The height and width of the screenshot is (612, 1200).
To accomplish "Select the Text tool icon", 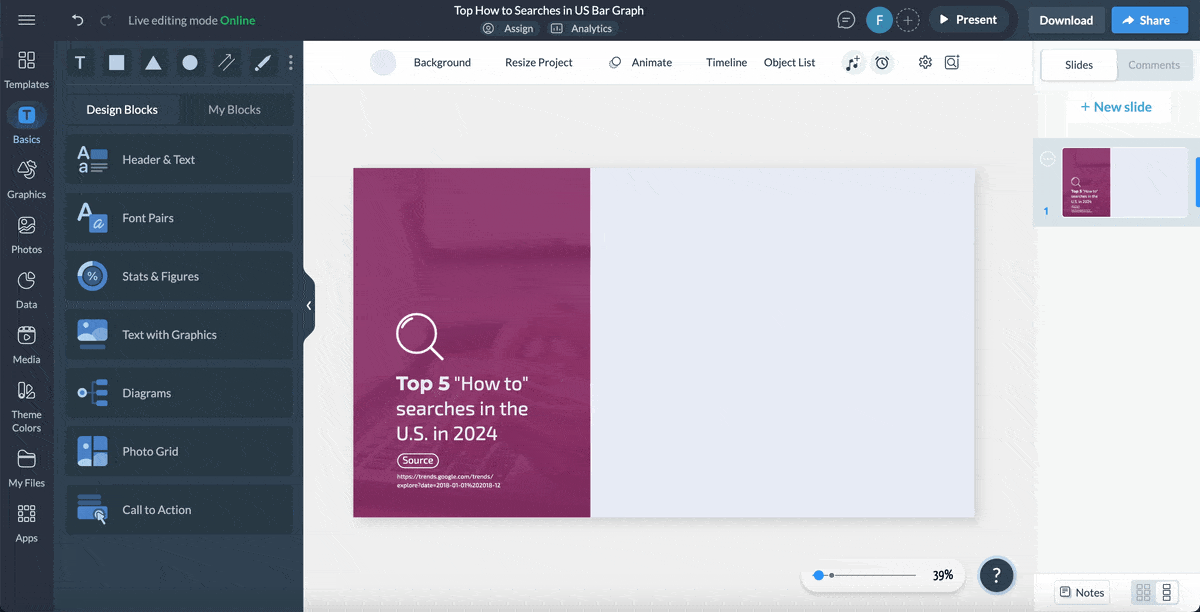I will pos(80,63).
